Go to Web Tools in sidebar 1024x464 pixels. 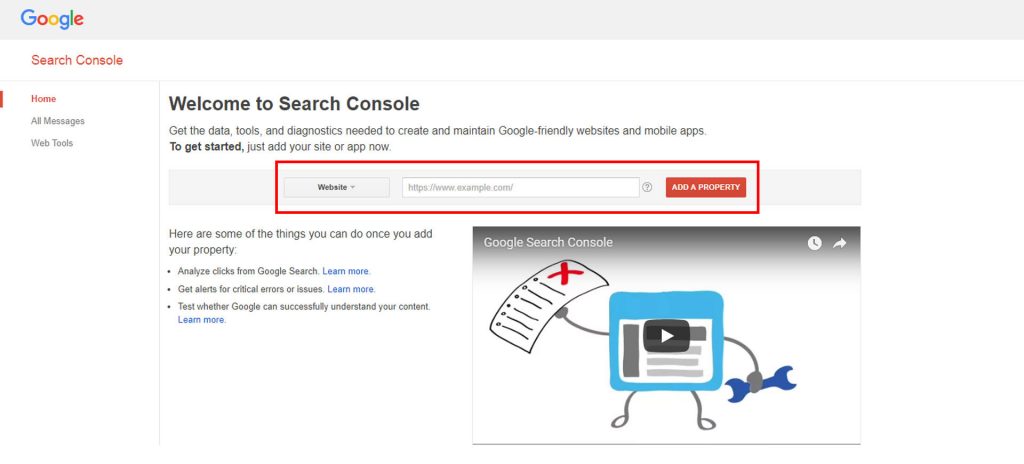52,143
